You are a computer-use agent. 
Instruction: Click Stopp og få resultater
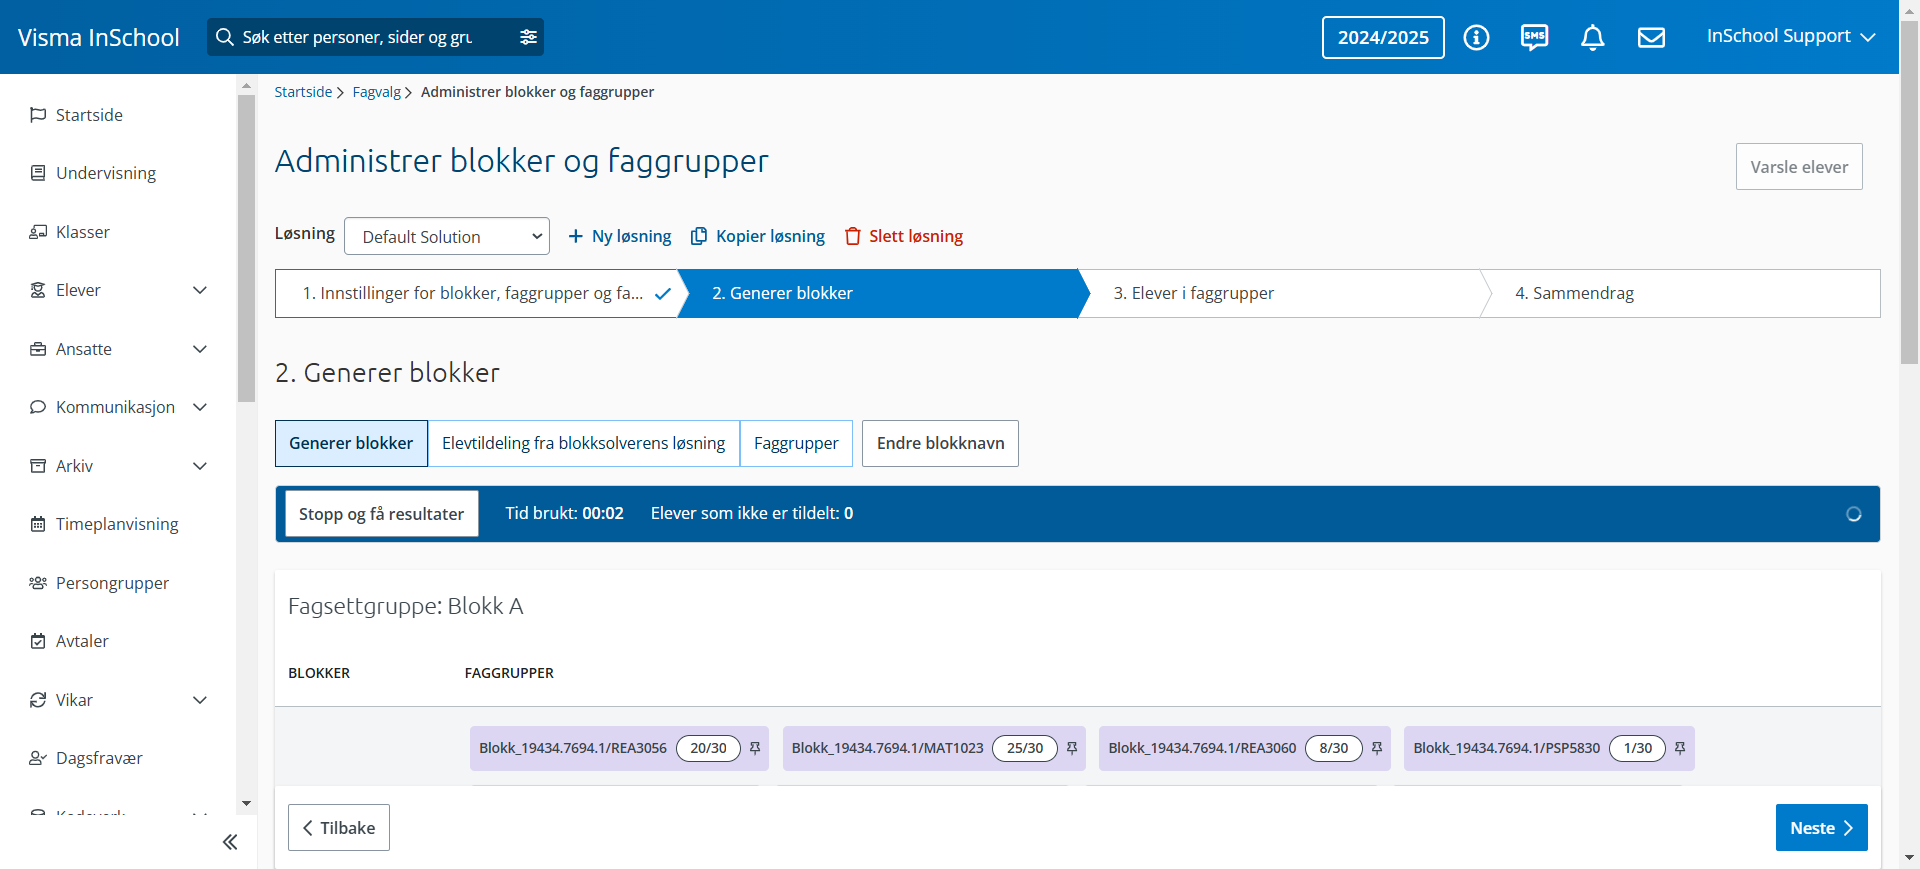click(381, 513)
